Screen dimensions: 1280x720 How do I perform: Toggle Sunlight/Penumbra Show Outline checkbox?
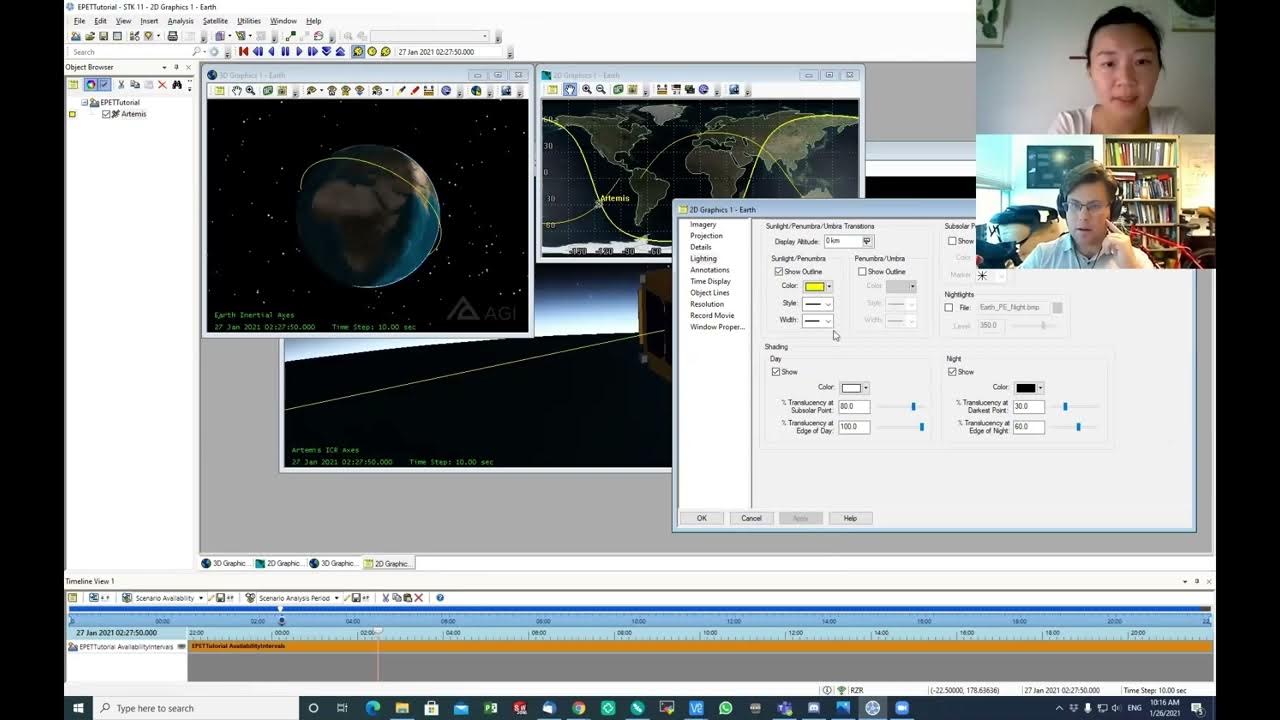[779, 271]
